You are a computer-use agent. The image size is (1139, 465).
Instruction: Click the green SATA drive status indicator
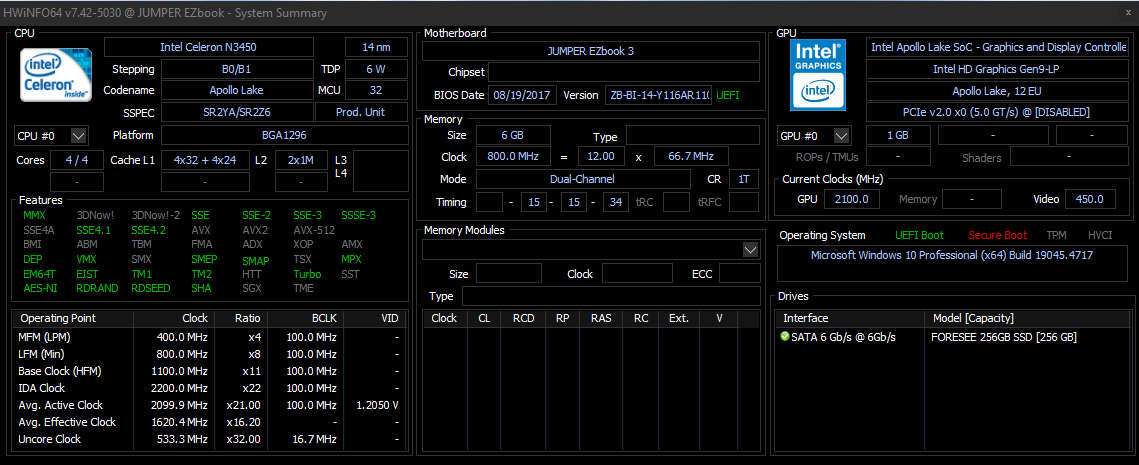click(x=785, y=337)
